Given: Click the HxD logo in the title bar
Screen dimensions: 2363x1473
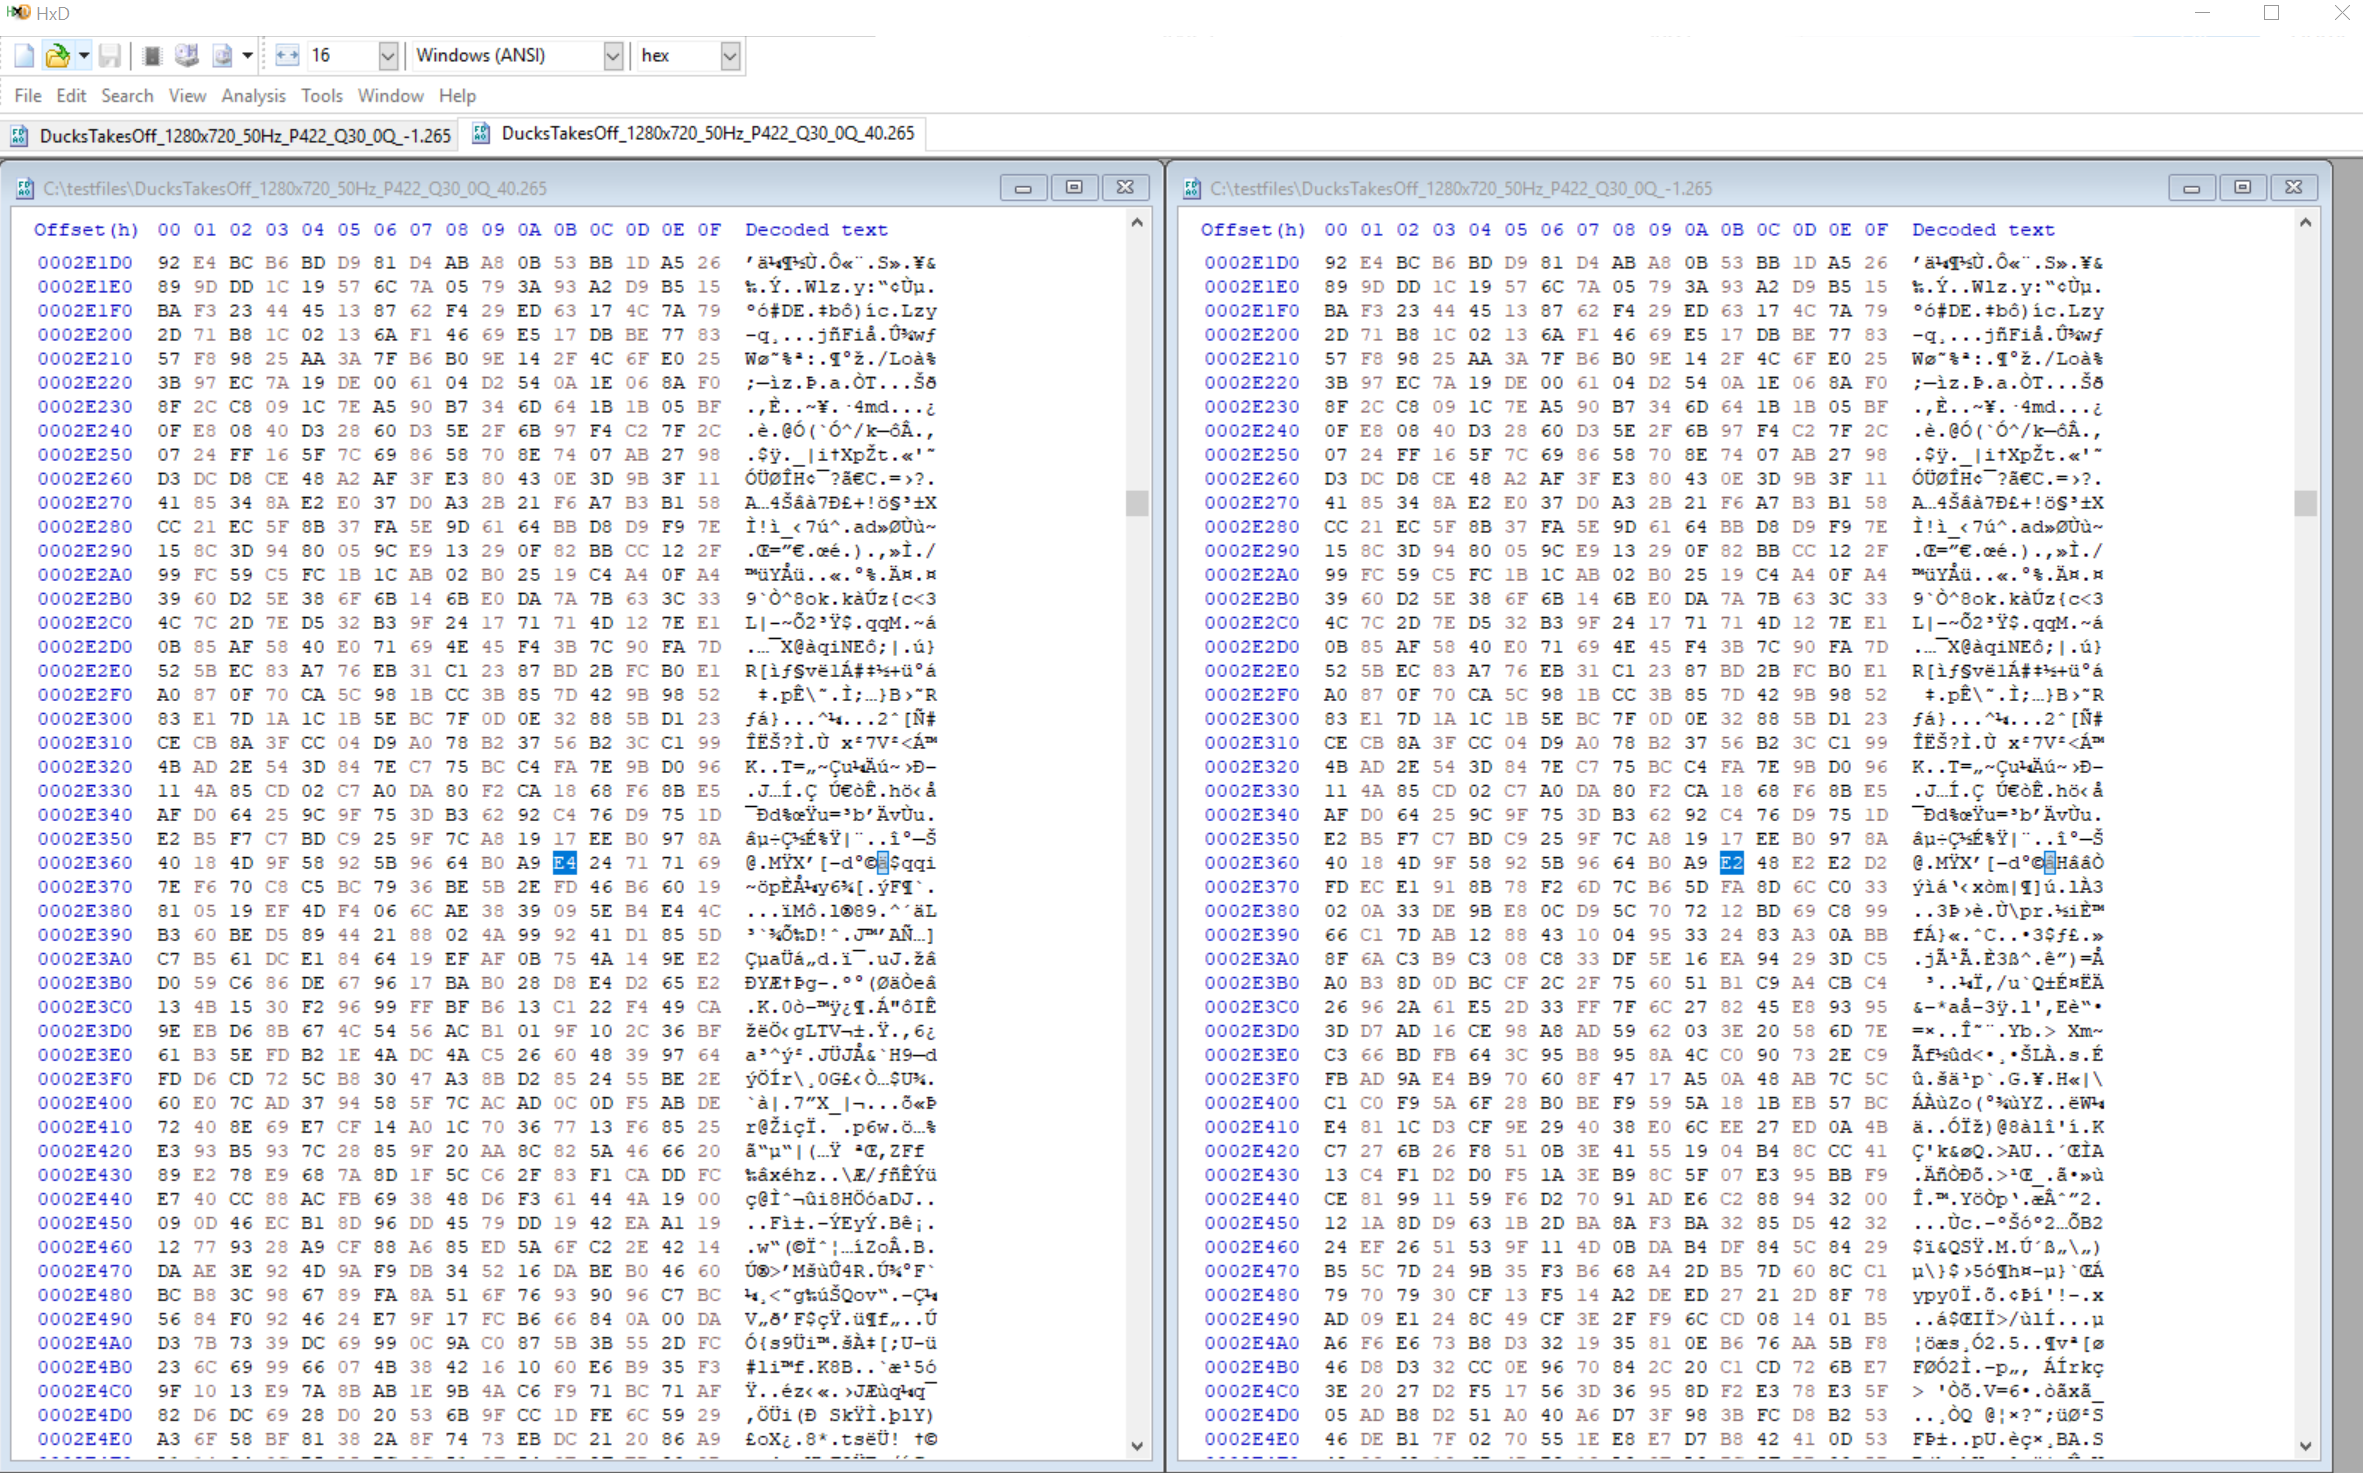Looking at the screenshot, I should click(x=21, y=12).
